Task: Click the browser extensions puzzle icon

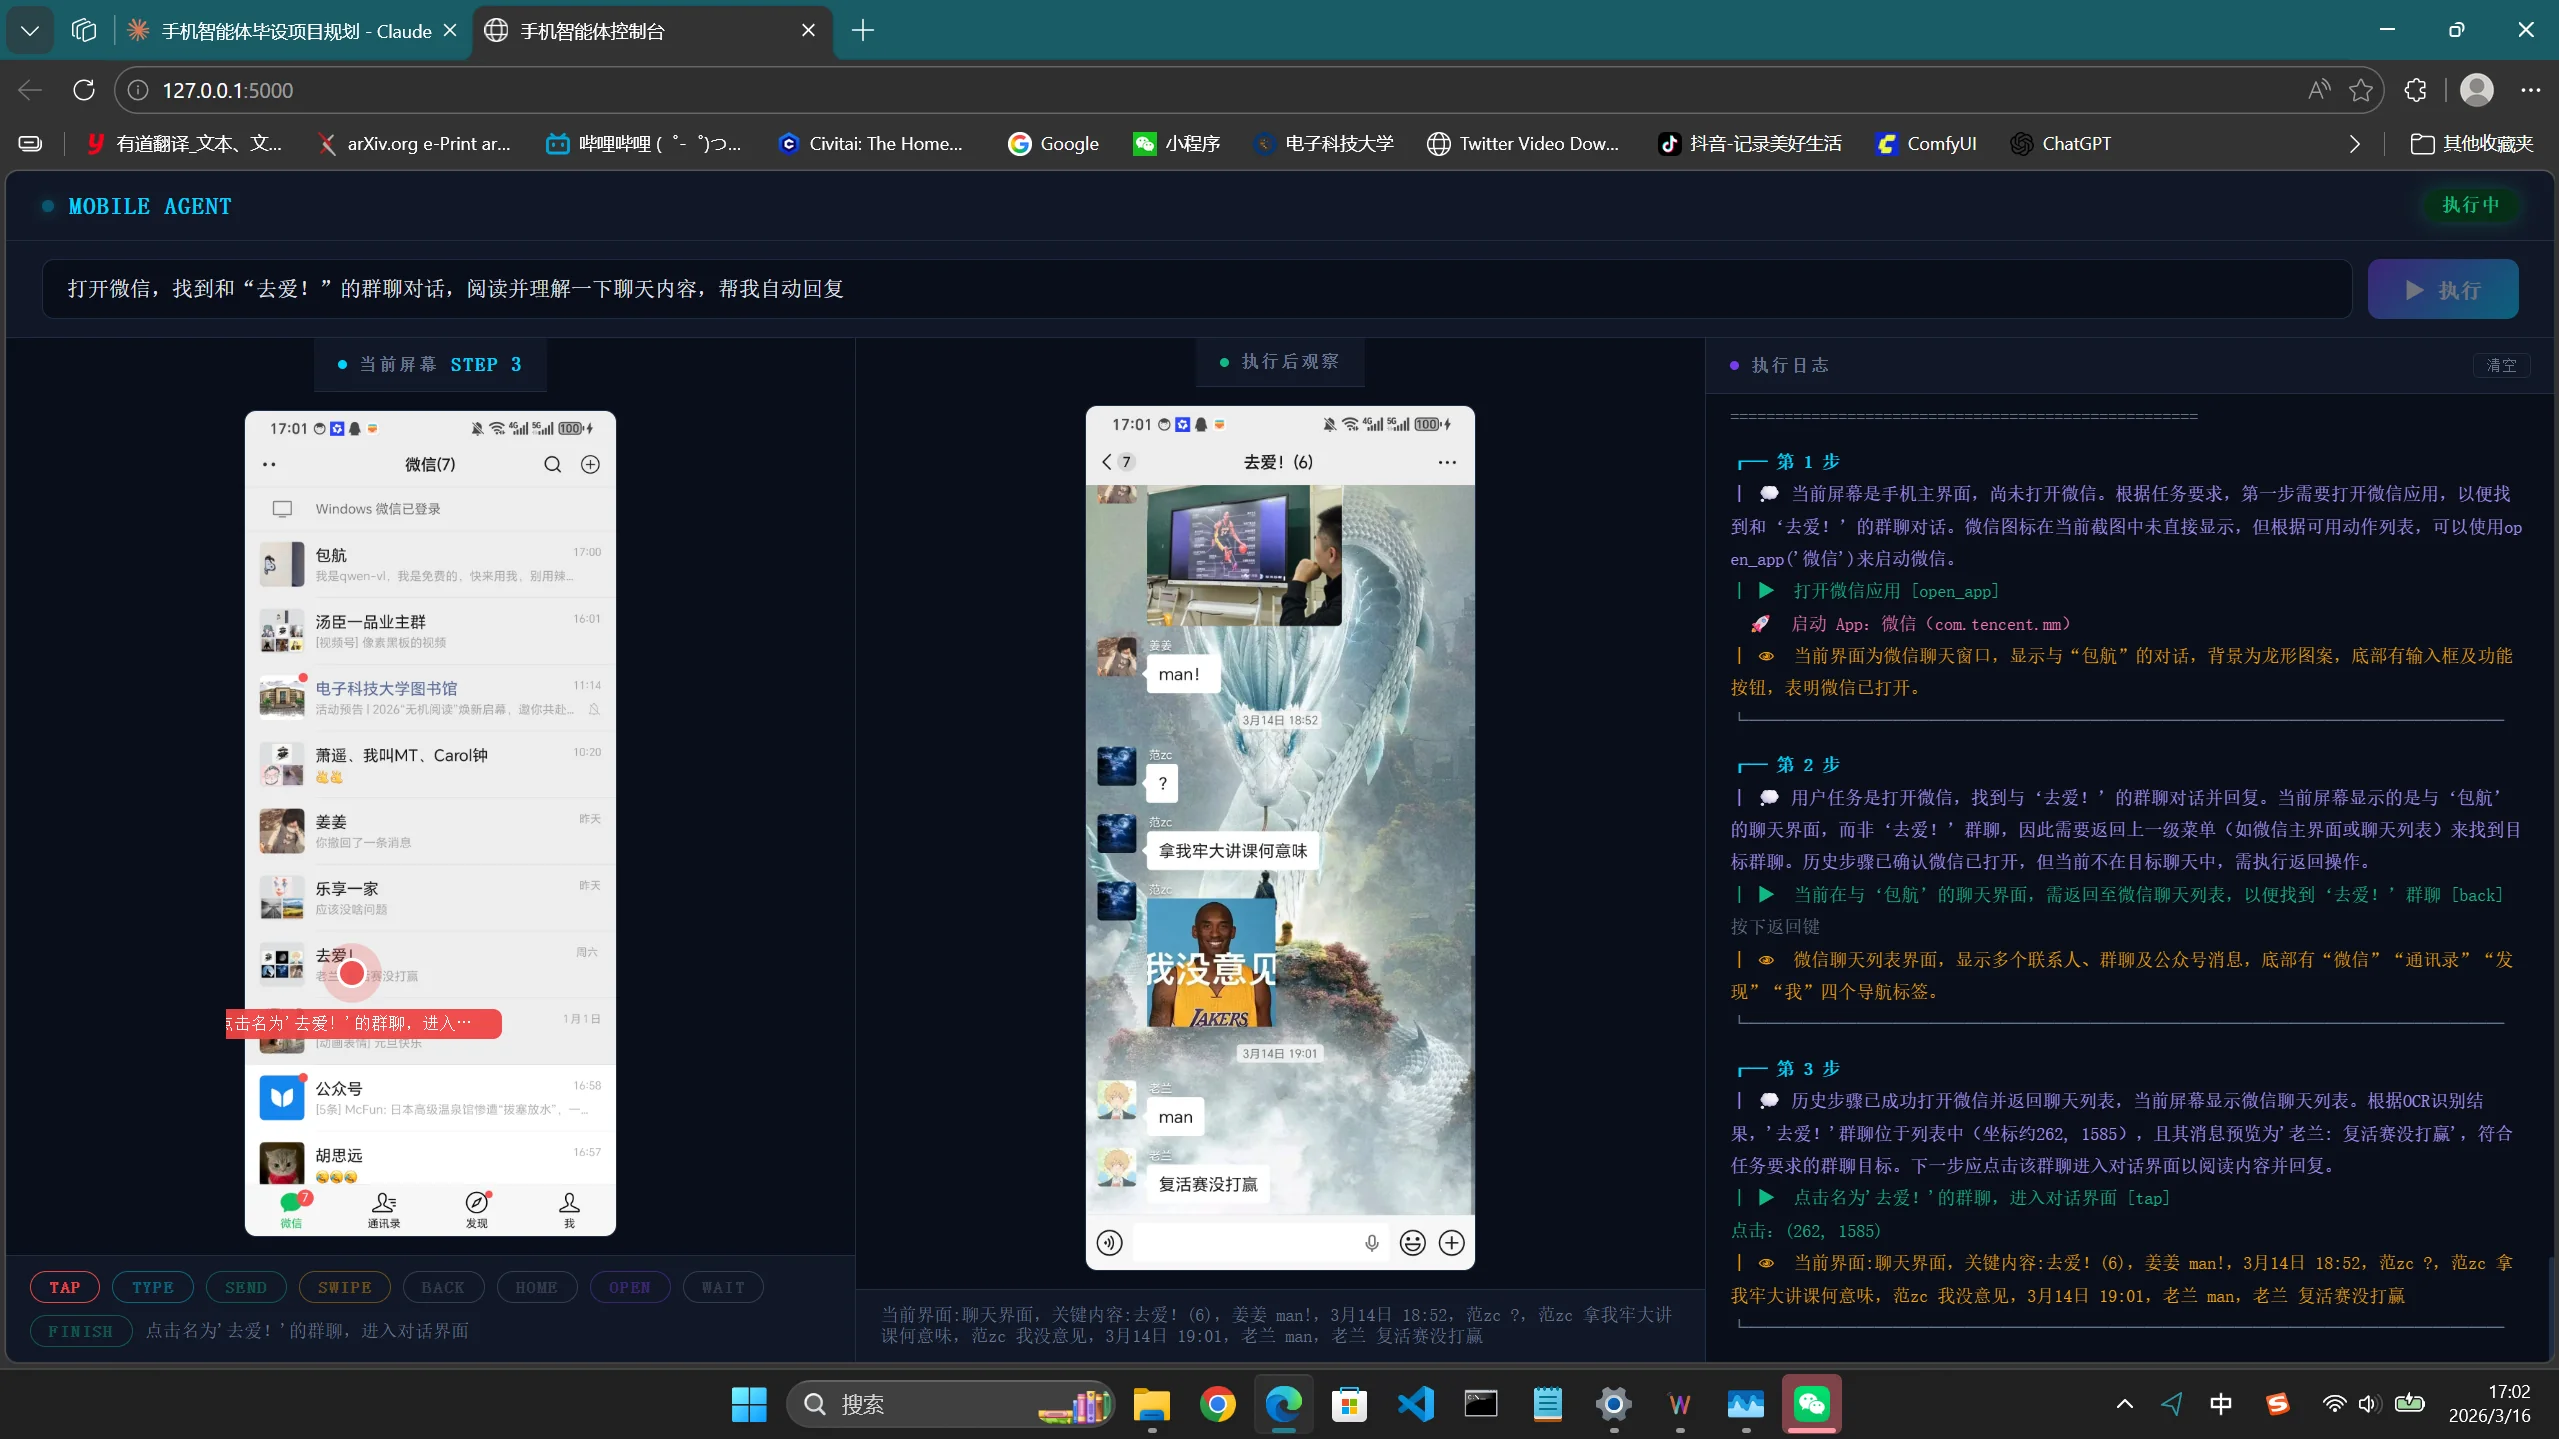Action: pos(2415,90)
